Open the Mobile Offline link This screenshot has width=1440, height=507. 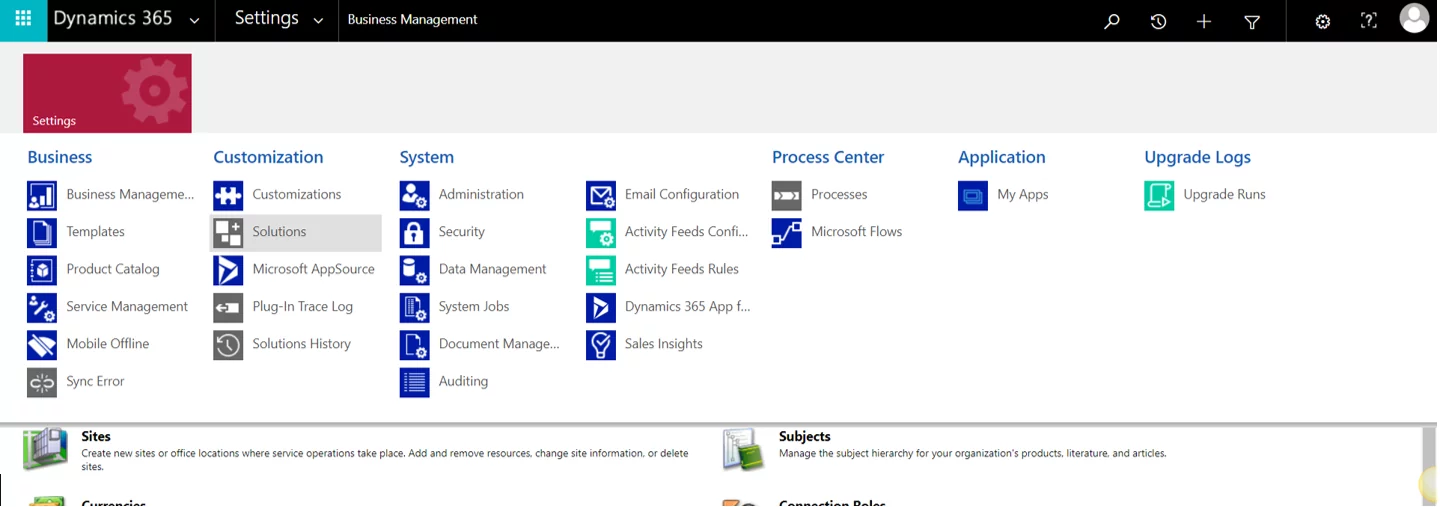pos(108,344)
